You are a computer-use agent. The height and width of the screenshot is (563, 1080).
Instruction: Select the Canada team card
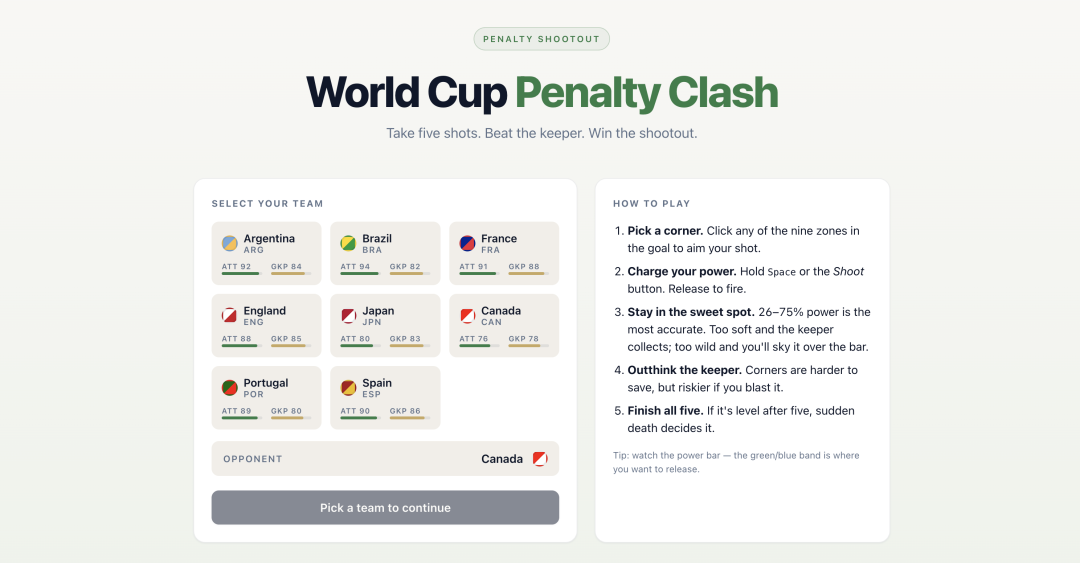point(504,325)
